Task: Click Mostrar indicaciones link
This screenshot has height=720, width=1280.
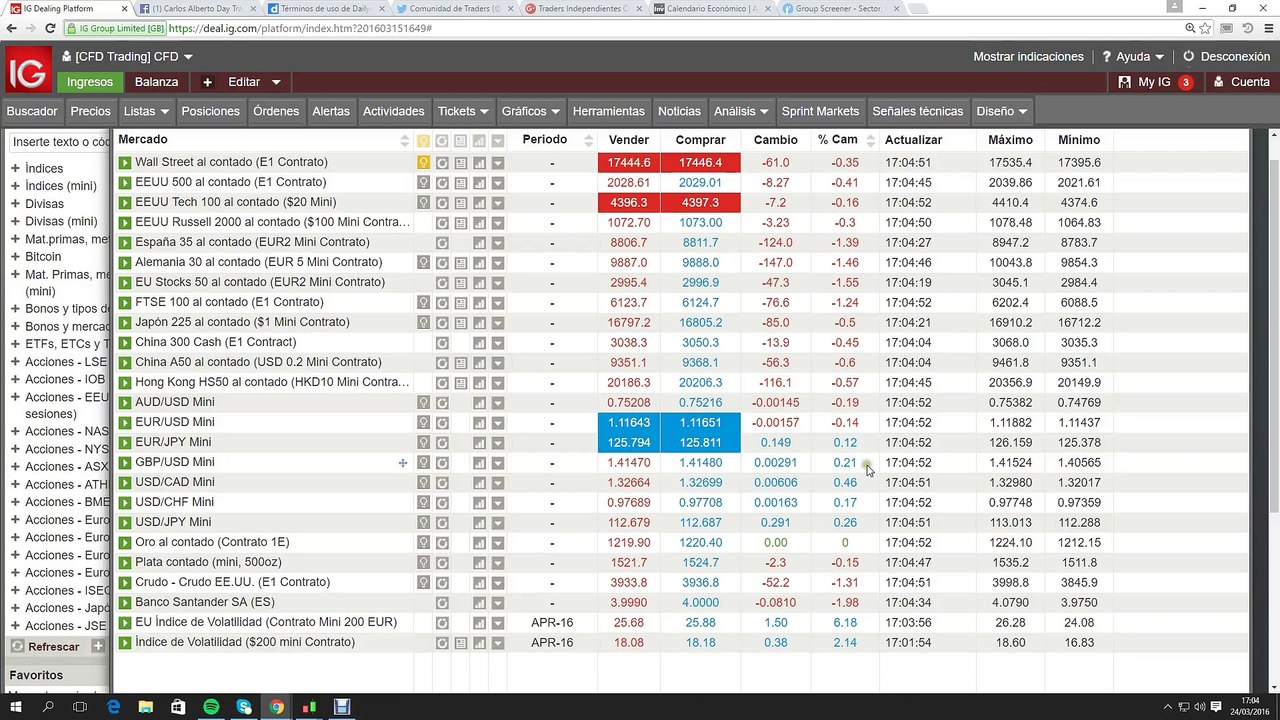Action: (1028, 57)
